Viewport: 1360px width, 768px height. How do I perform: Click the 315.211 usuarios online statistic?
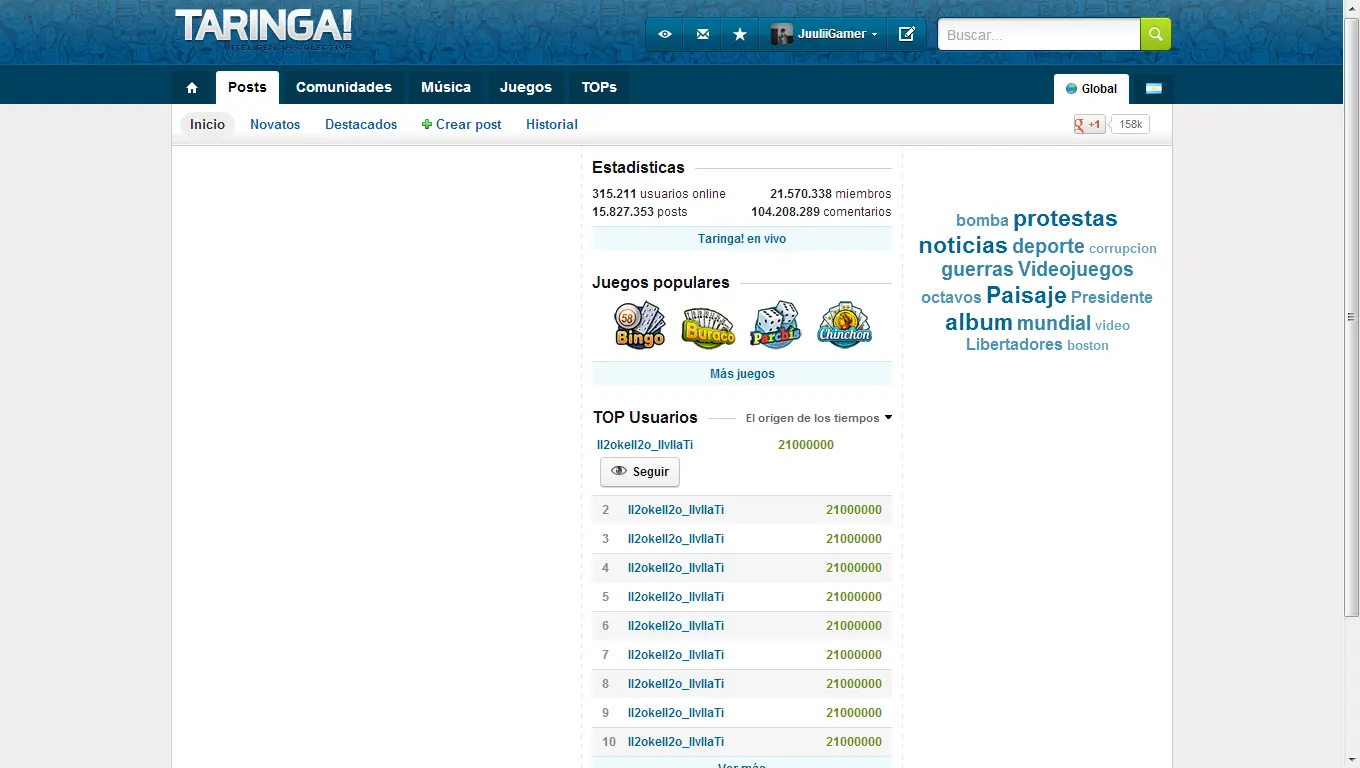(x=659, y=194)
